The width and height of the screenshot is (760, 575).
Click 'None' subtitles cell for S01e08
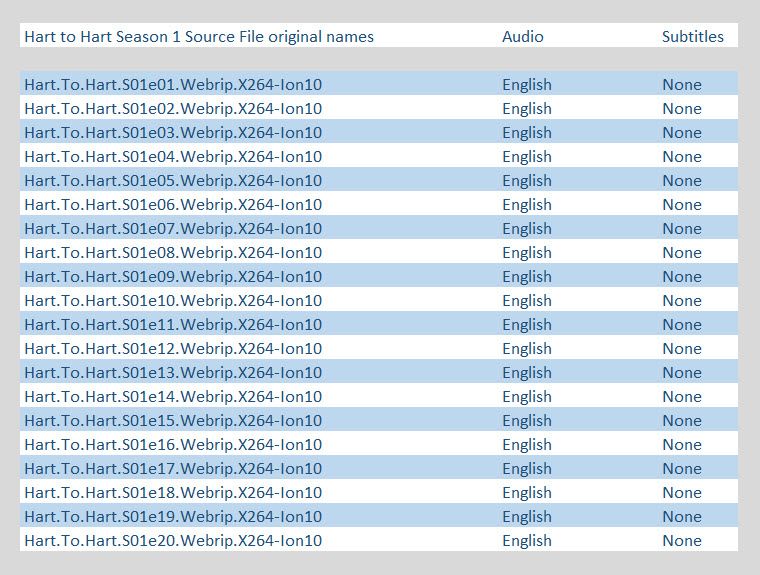click(x=682, y=253)
